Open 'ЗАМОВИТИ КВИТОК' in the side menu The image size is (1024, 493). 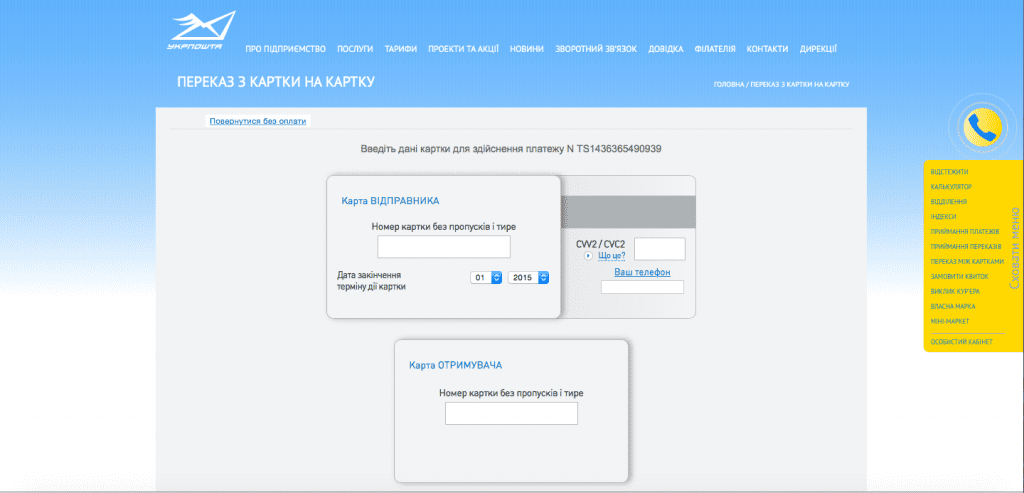[959, 276]
